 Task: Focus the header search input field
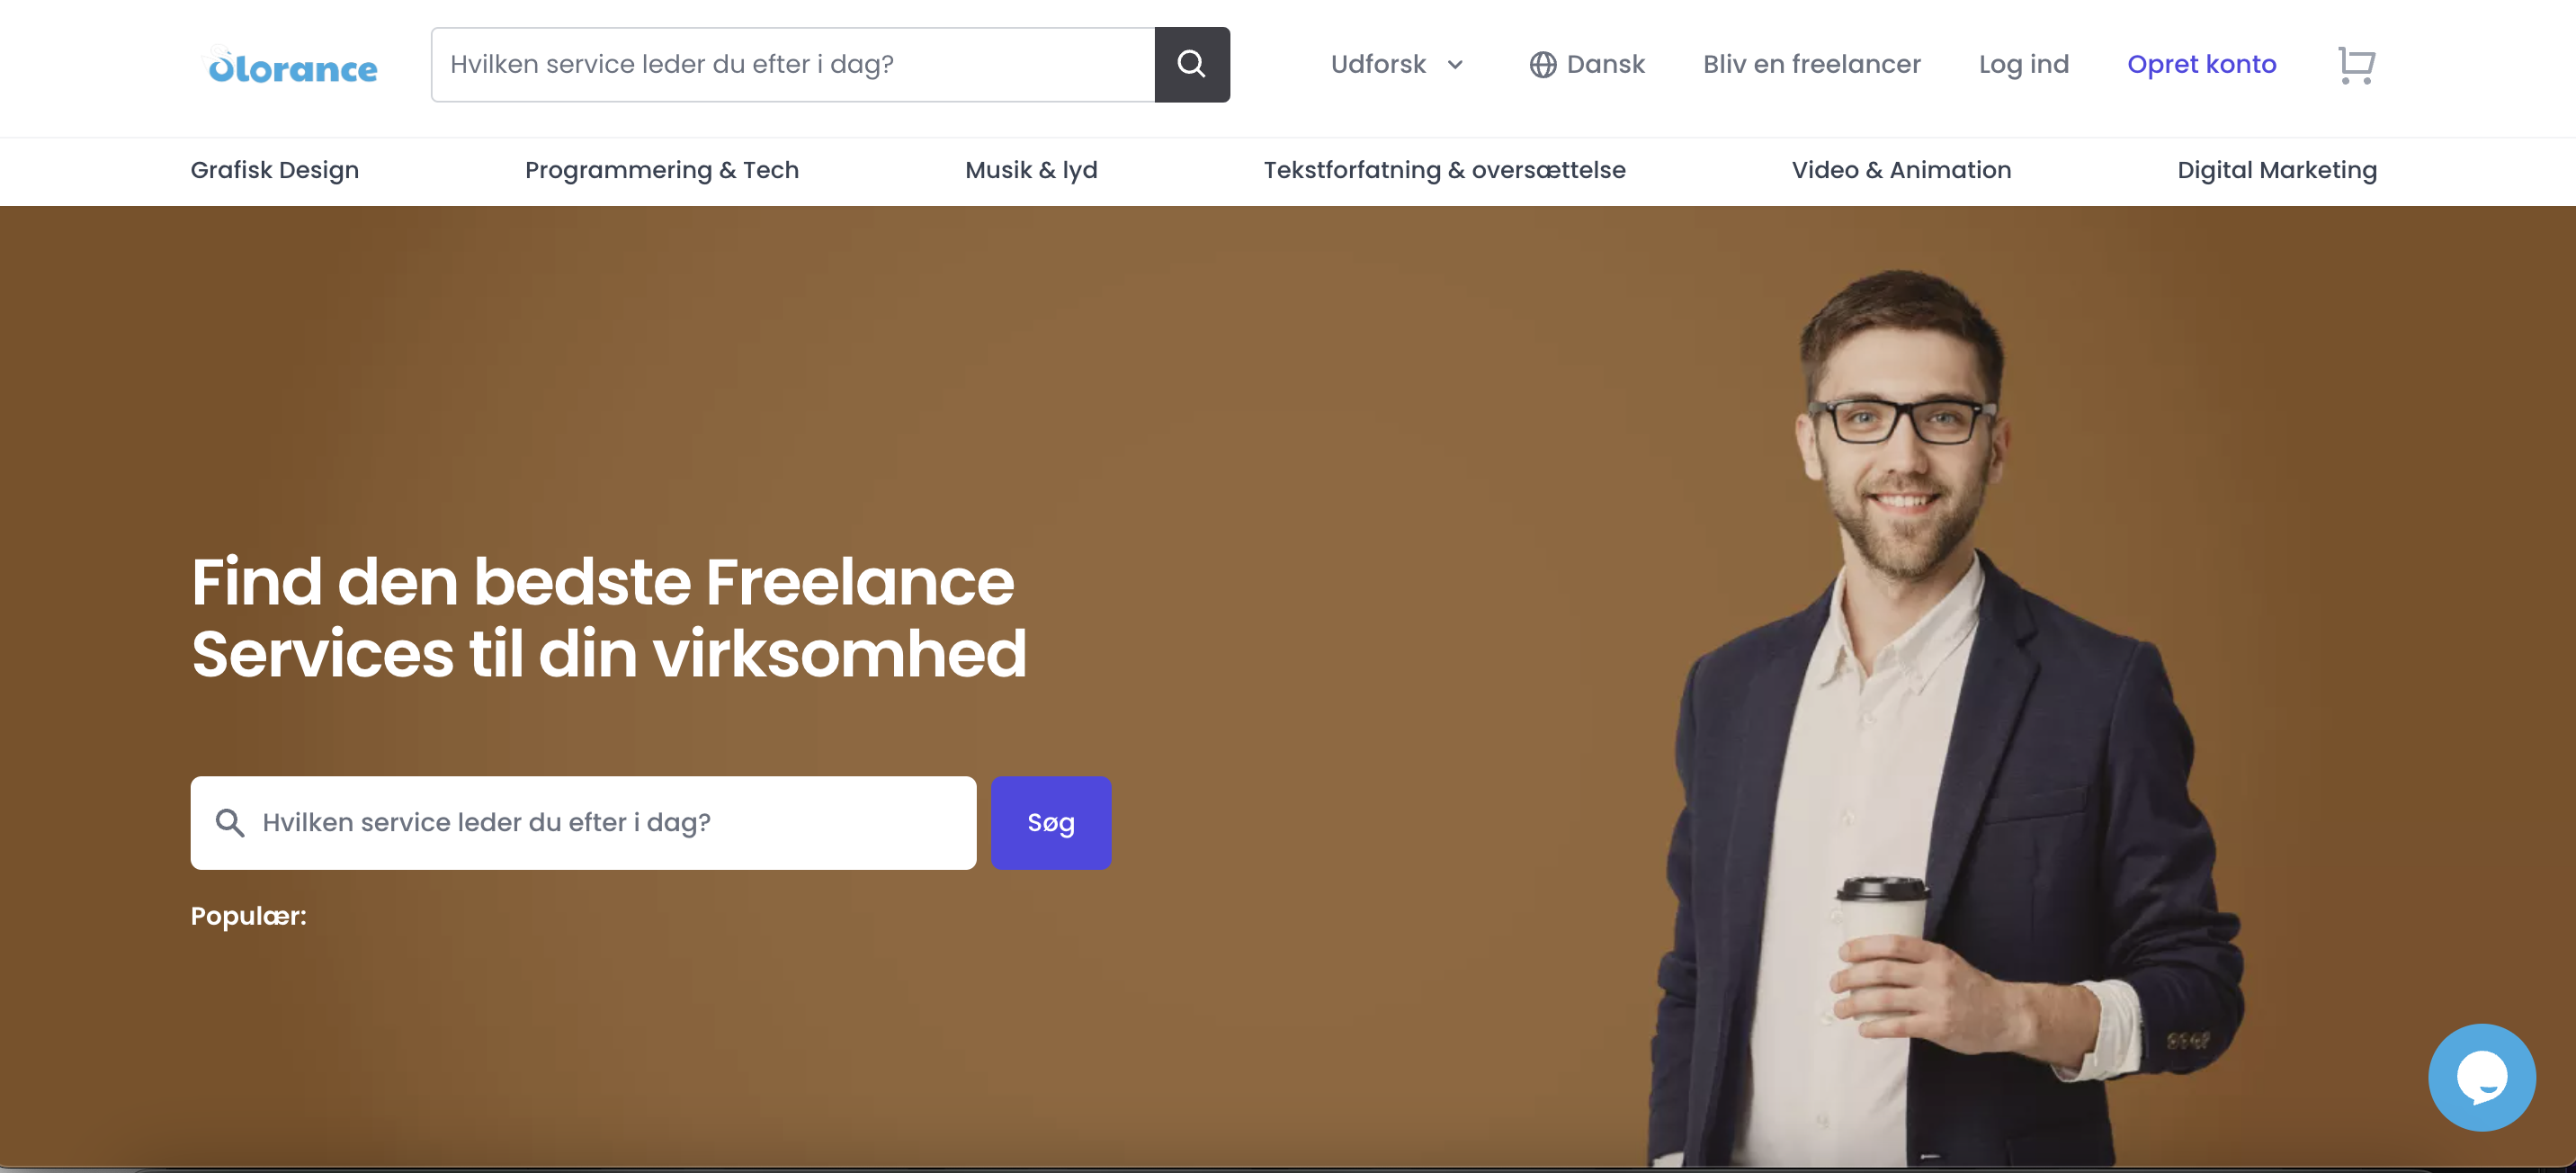pyautogui.click(x=793, y=64)
